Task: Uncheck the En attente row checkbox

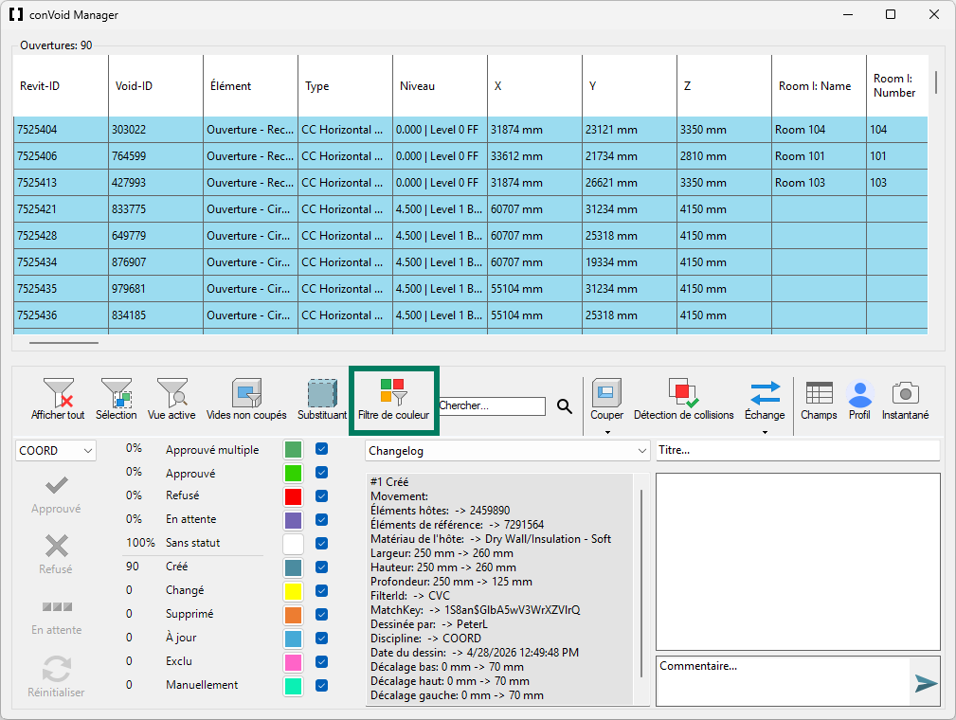Action: pyautogui.click(x=321, y=519)
